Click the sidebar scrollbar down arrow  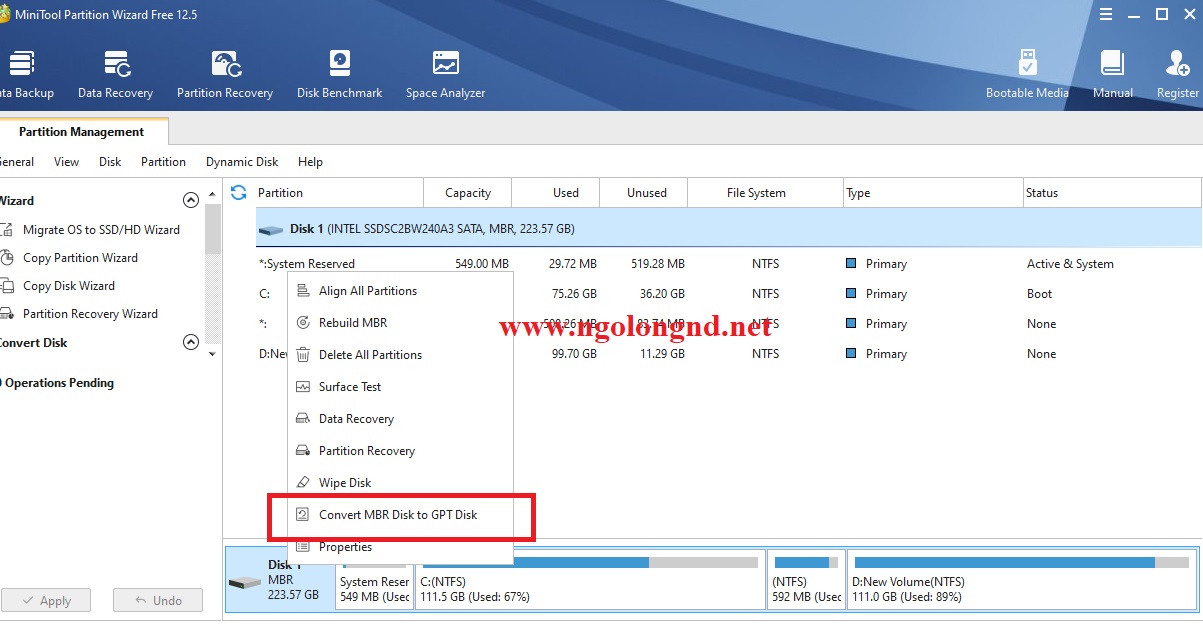pos(212,354)
